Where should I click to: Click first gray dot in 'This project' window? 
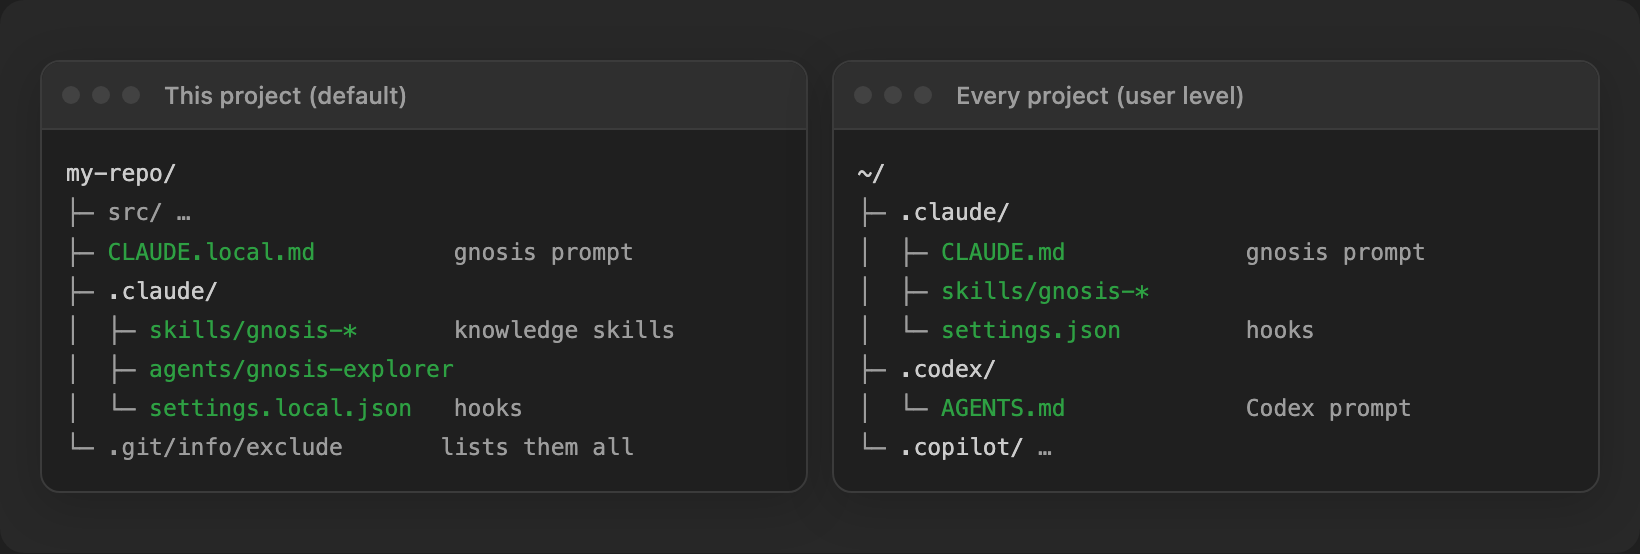[71, 95]
